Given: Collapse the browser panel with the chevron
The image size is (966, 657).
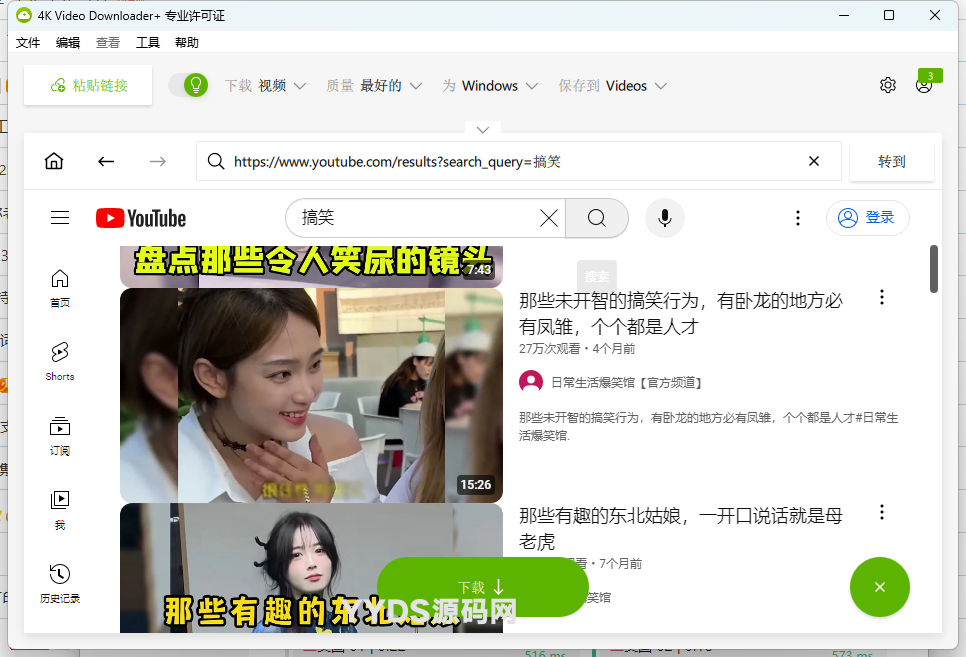Looking at the screenshot, I should 482,130.
